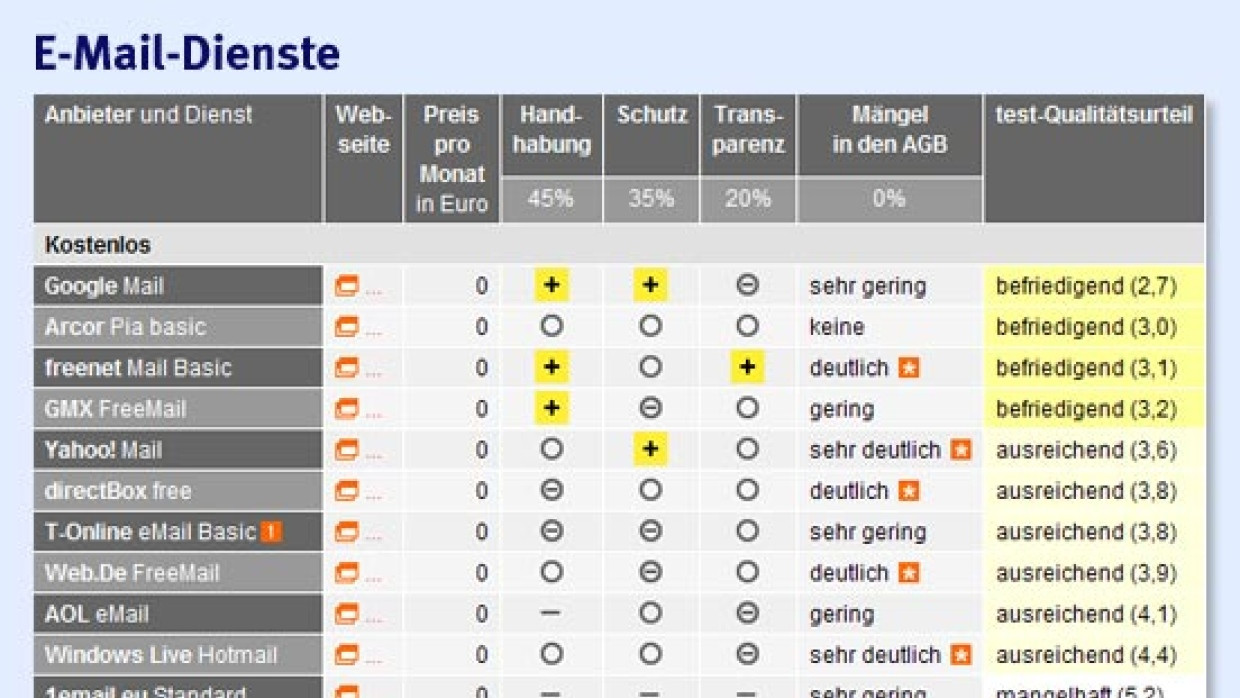The image size is (1240, 698).
Task: Select Hotmail's Transparenz rating symbol
Action: (747, 655)
